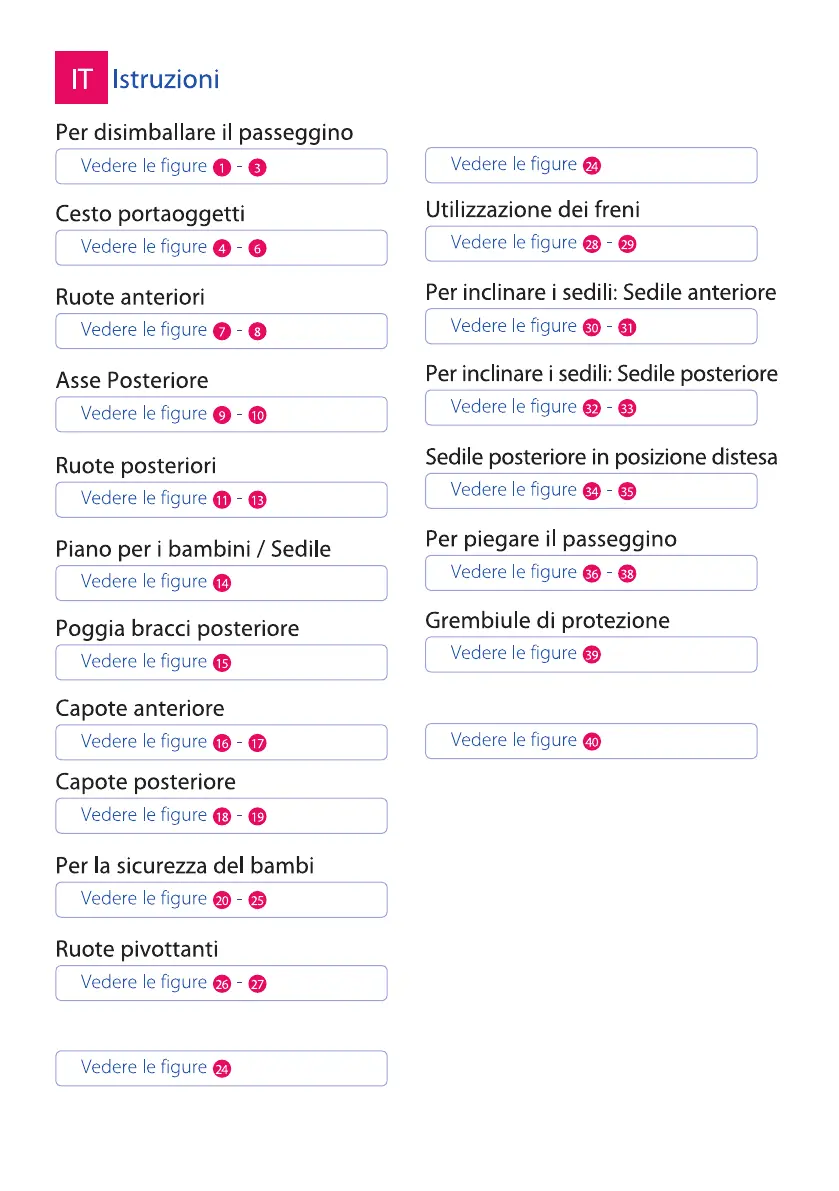Click the Cesto portaoggetti heading
This screenshot has width=839, height=1191.
click(150, 214)
